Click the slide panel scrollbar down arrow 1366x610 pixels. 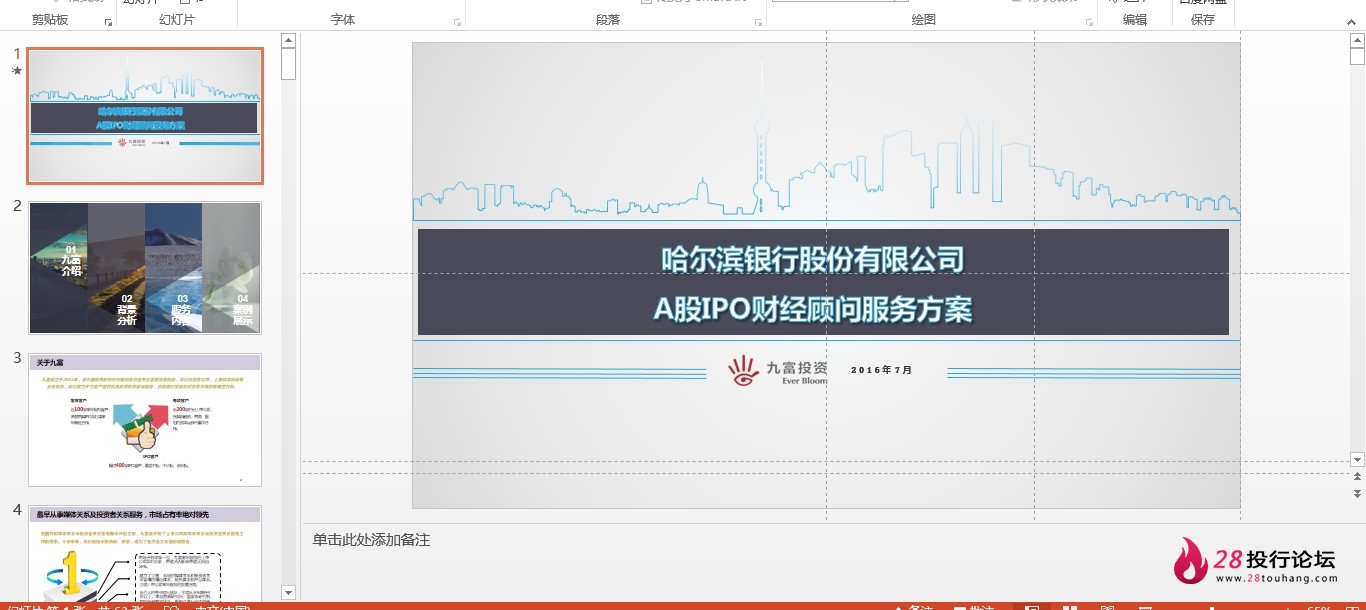288,592
